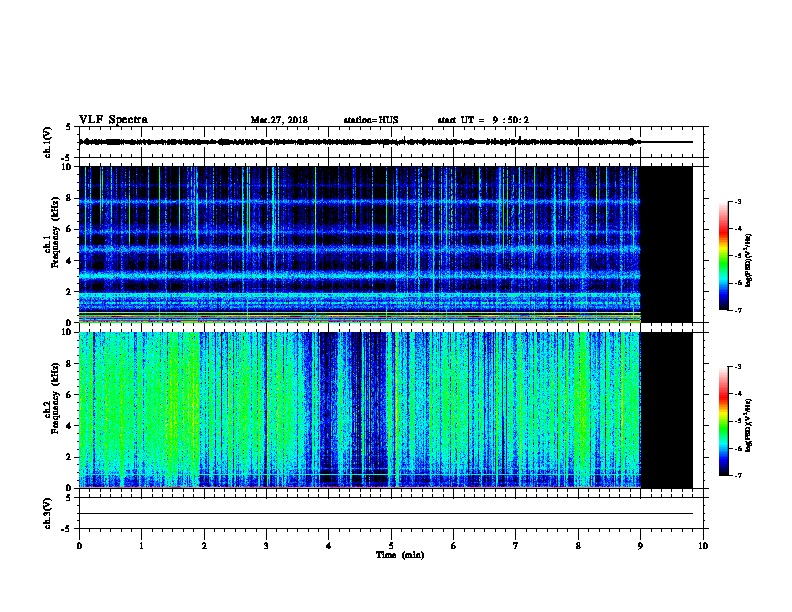Click the "Time (min)" axis title
This screenshot has height=612, width=792.
pyautogui.click(x=400, y=555)
